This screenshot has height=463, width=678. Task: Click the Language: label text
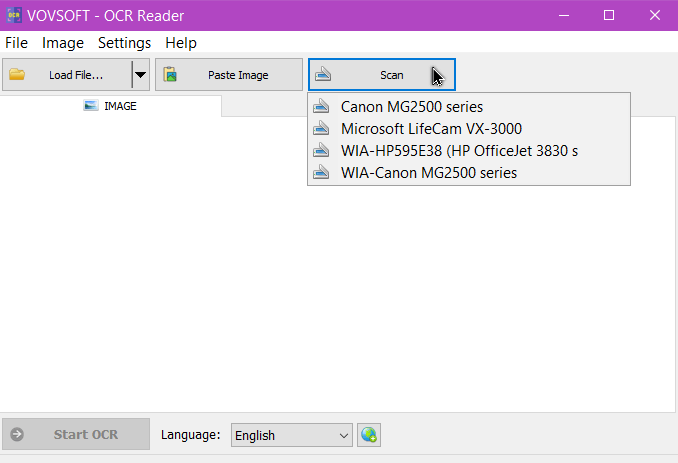tap(191, 434)
